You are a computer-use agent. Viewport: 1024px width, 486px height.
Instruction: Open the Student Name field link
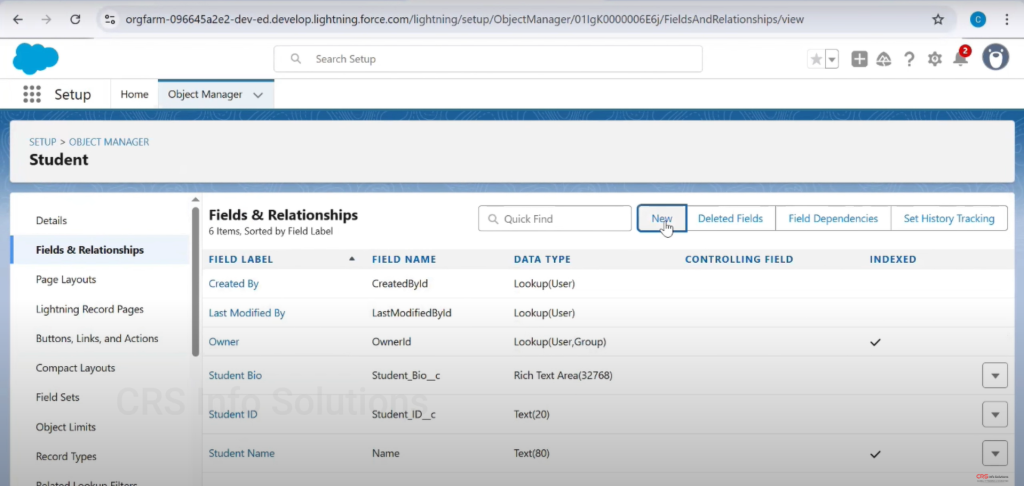pos(241,453)
